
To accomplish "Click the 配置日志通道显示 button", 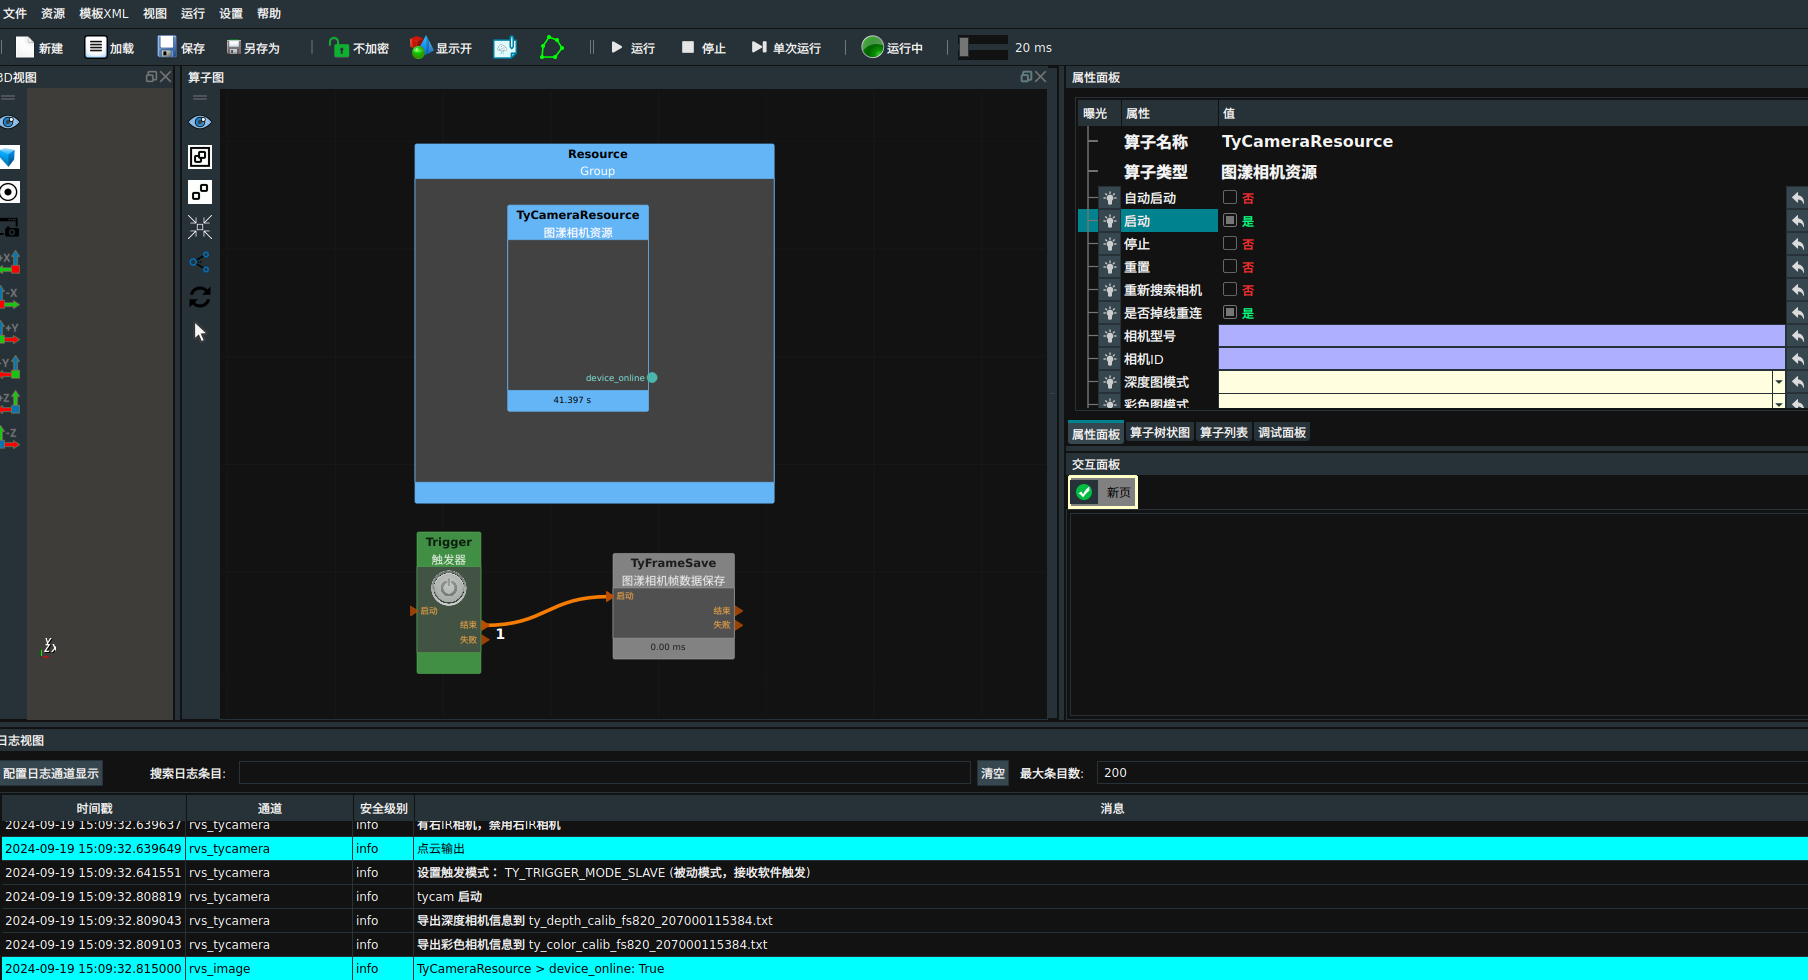I will [51, 773].
